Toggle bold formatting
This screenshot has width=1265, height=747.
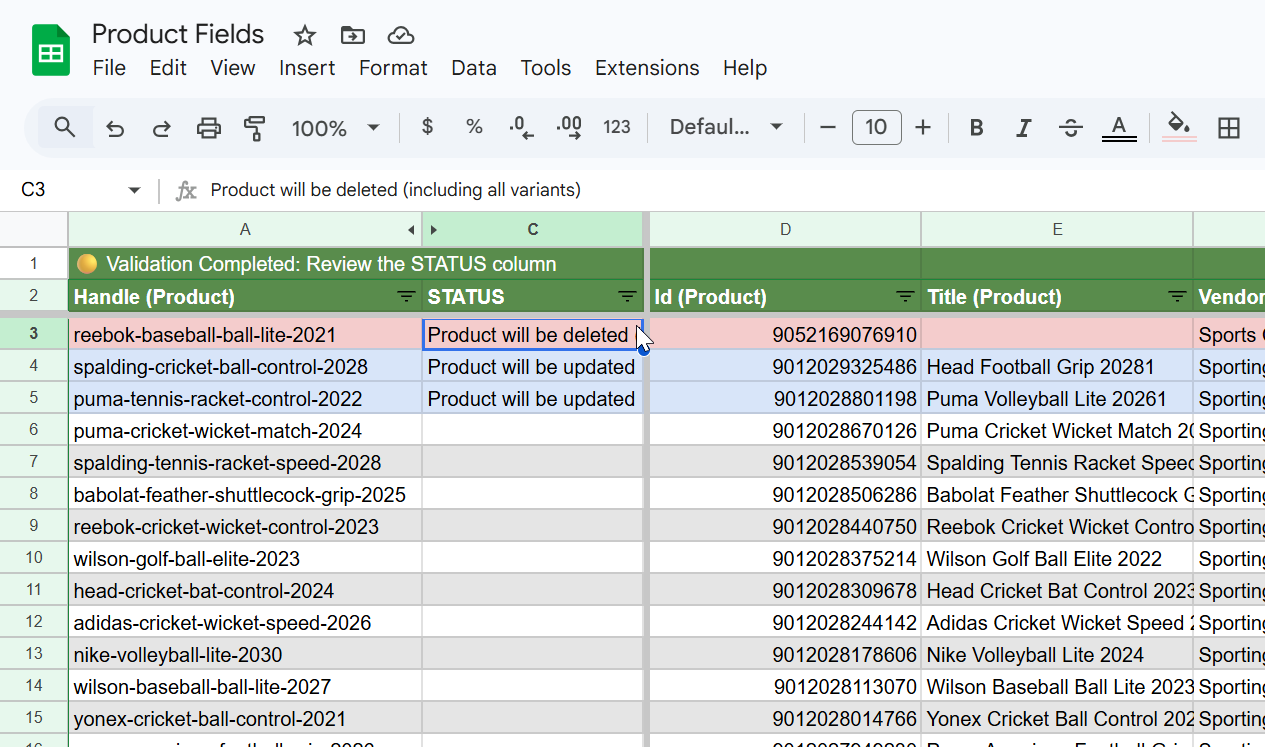pyautogui.click(x=975, y=127)
